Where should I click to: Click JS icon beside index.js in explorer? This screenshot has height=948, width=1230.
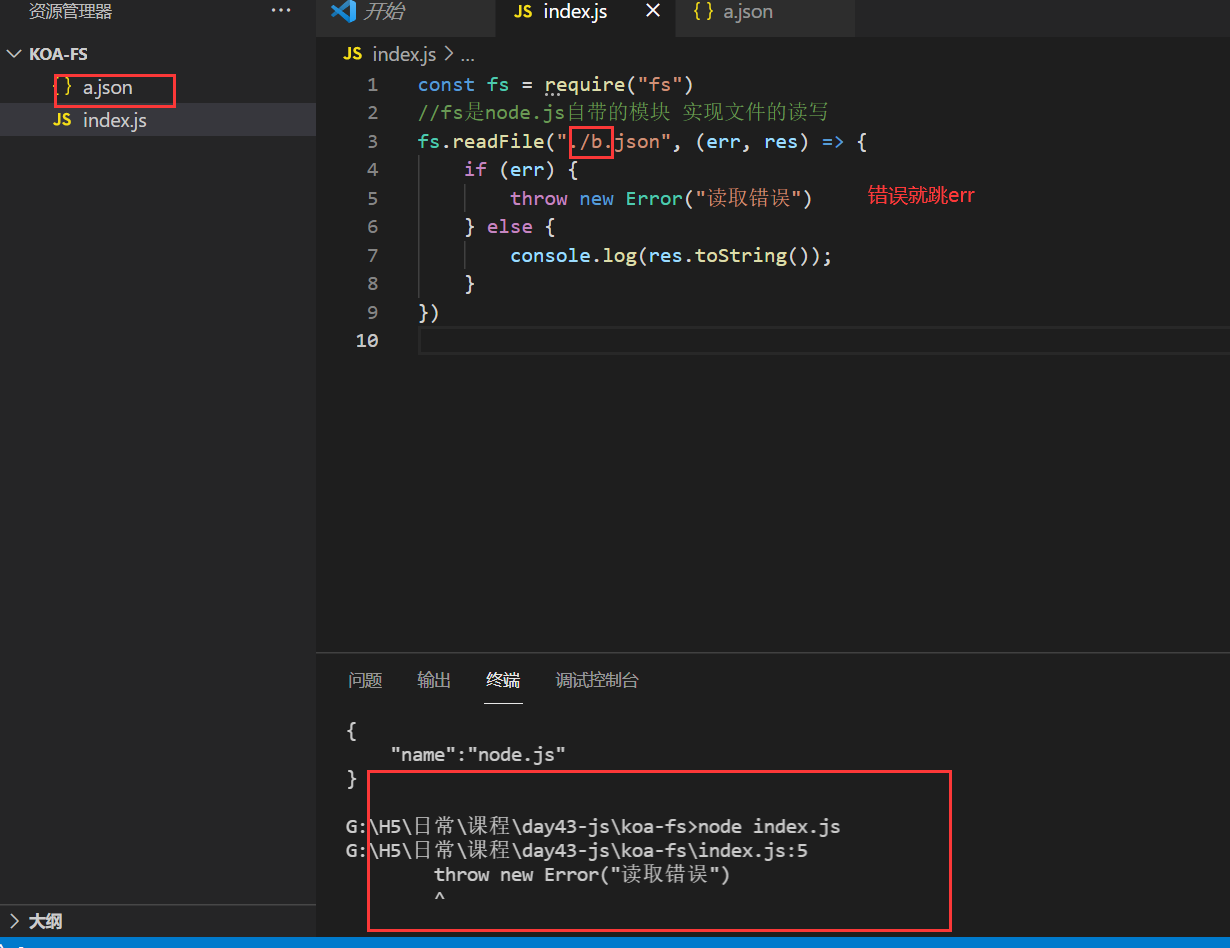point(62,120)
